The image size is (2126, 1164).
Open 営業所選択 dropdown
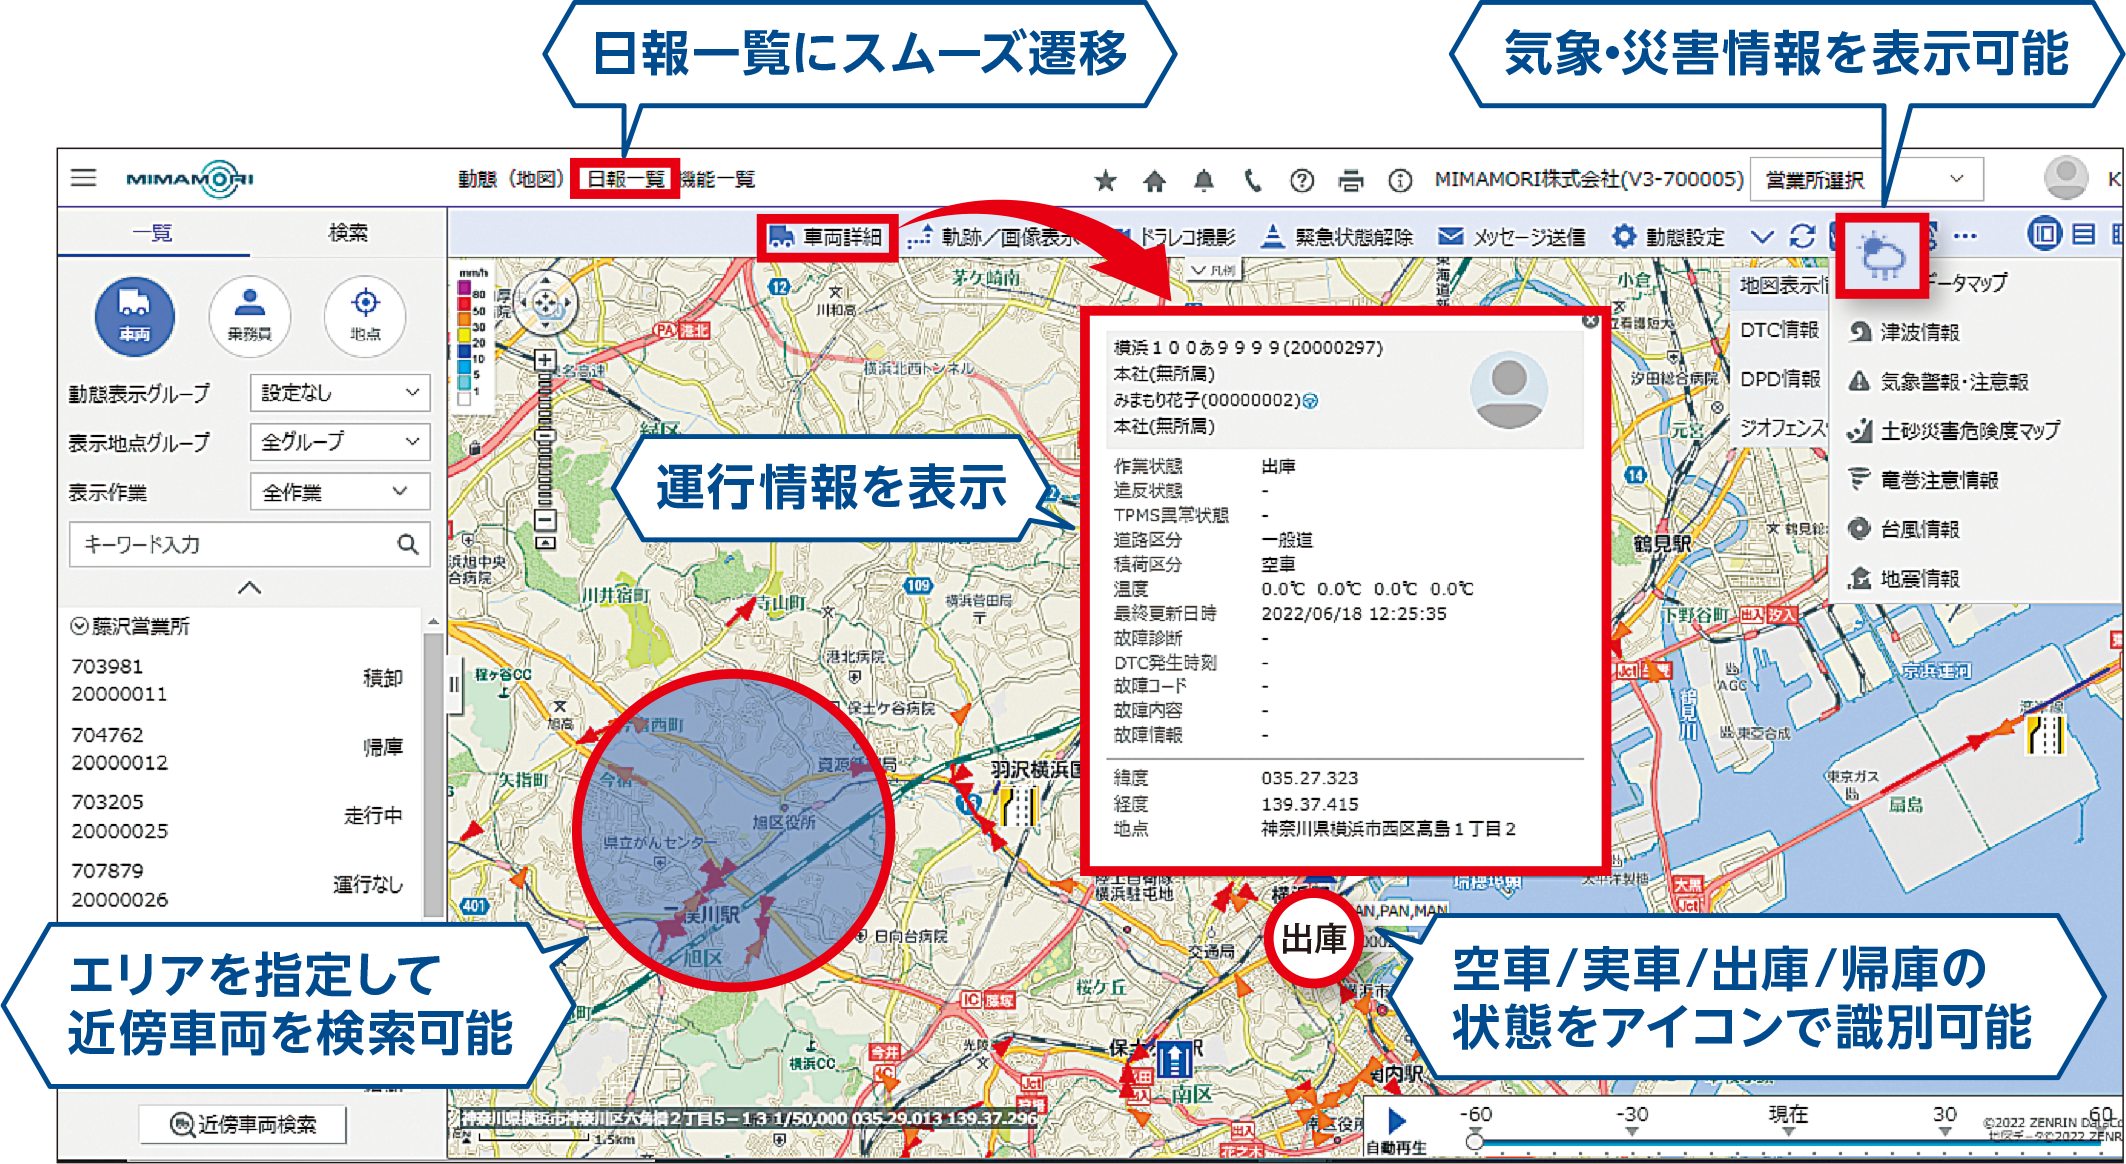coord(1867,179)
